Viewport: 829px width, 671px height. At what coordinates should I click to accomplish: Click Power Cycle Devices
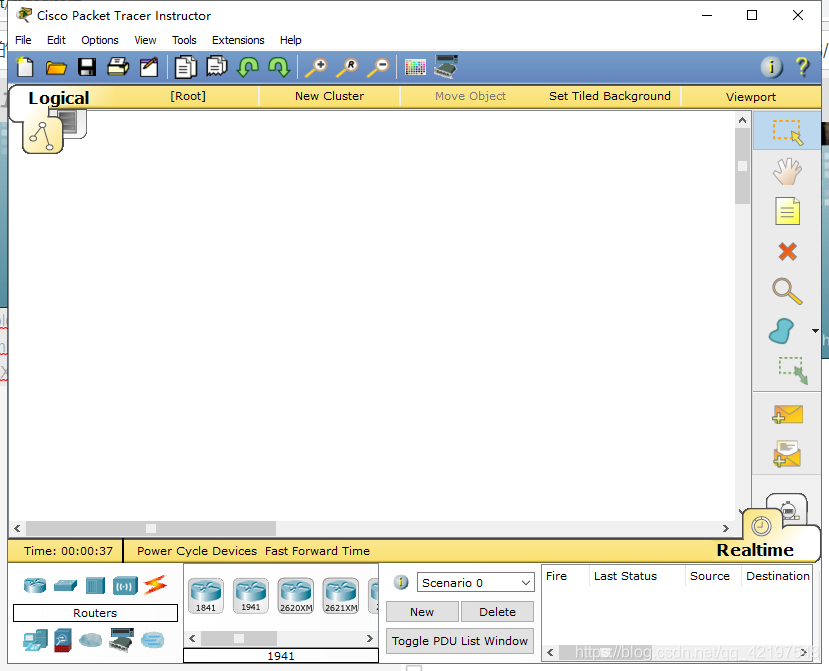[197, 551]
